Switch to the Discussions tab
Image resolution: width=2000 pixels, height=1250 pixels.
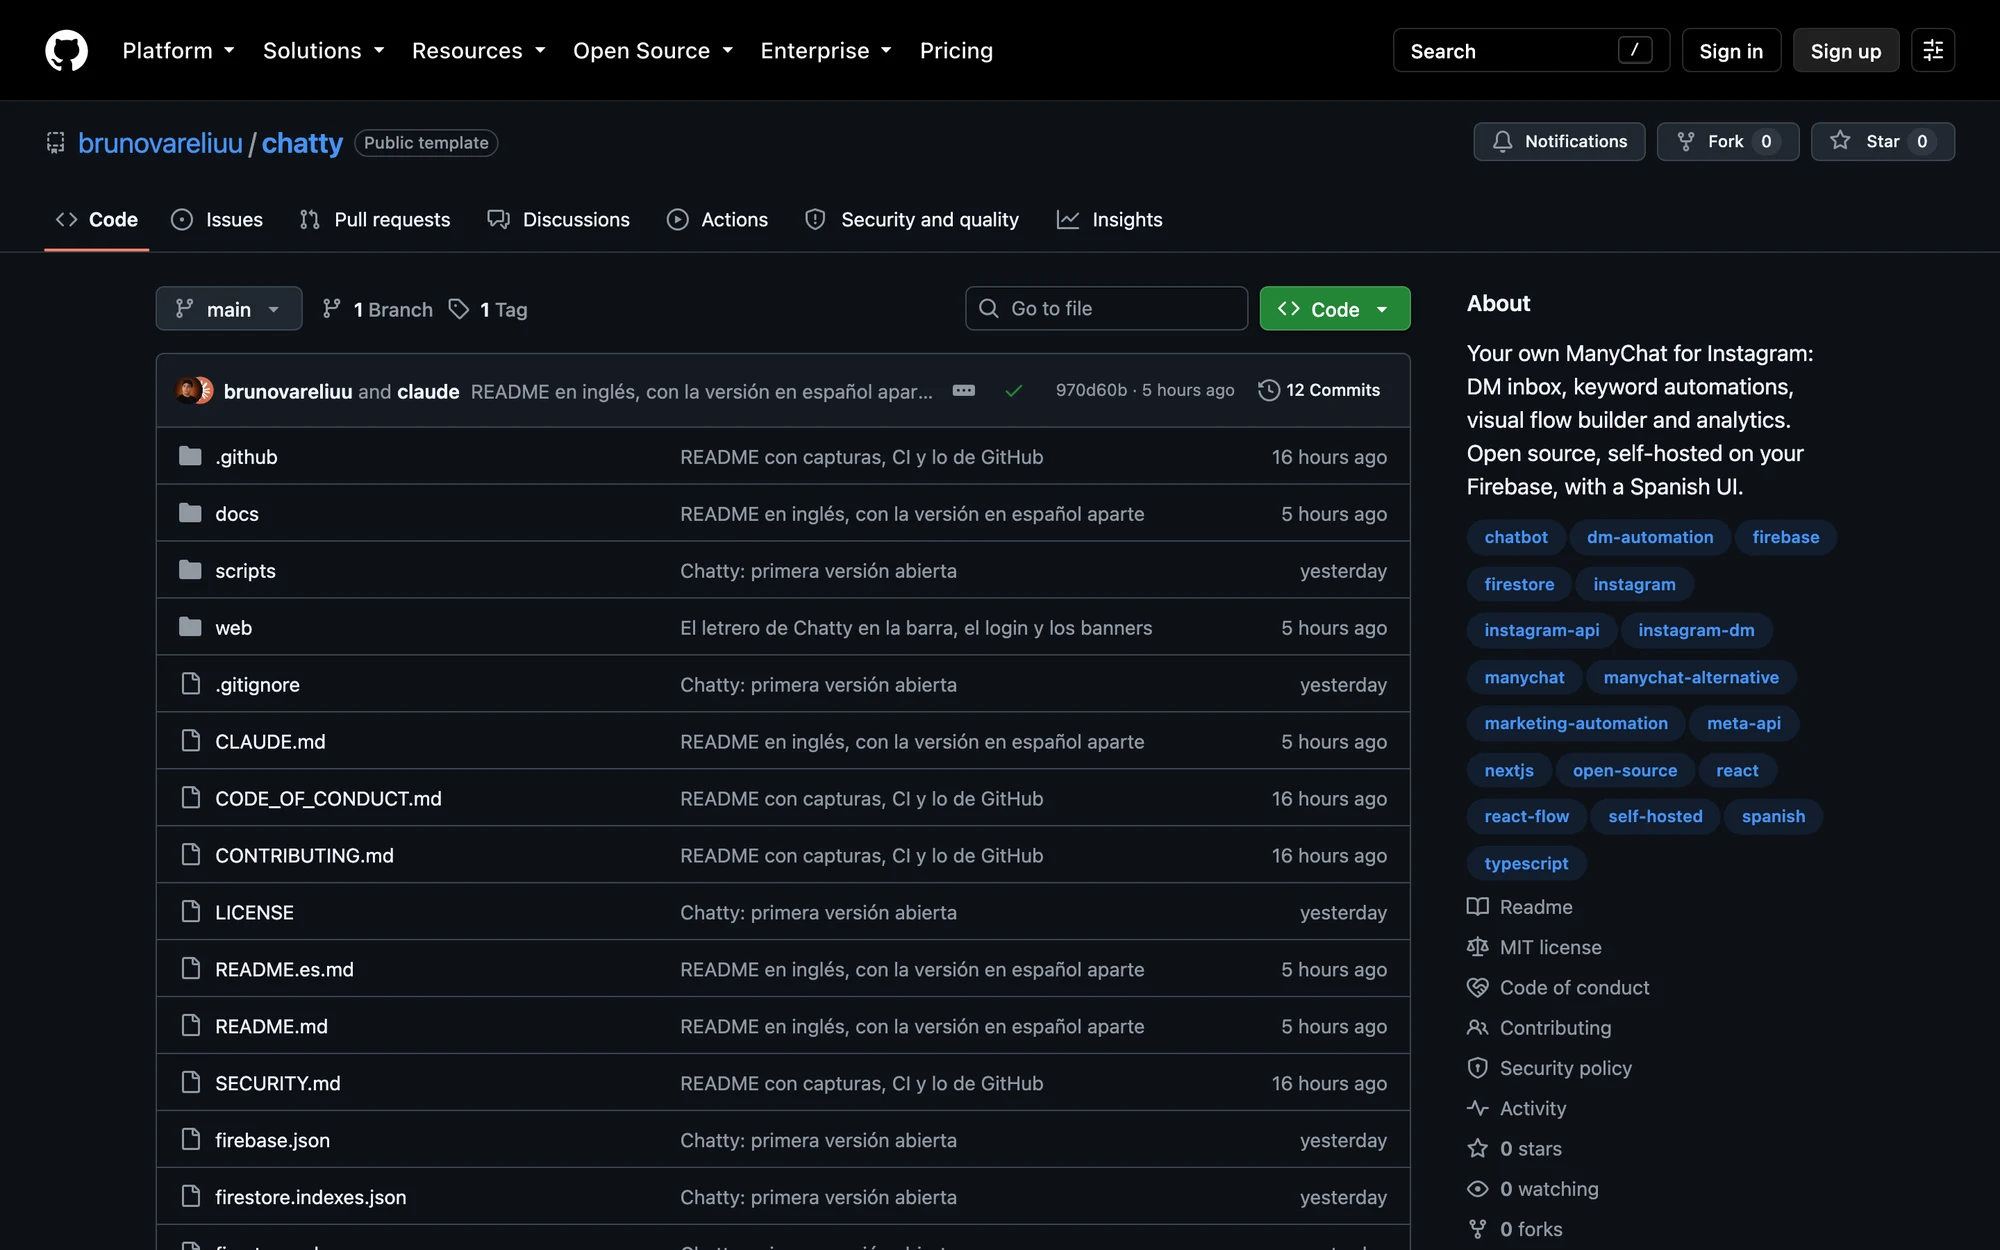558,219
